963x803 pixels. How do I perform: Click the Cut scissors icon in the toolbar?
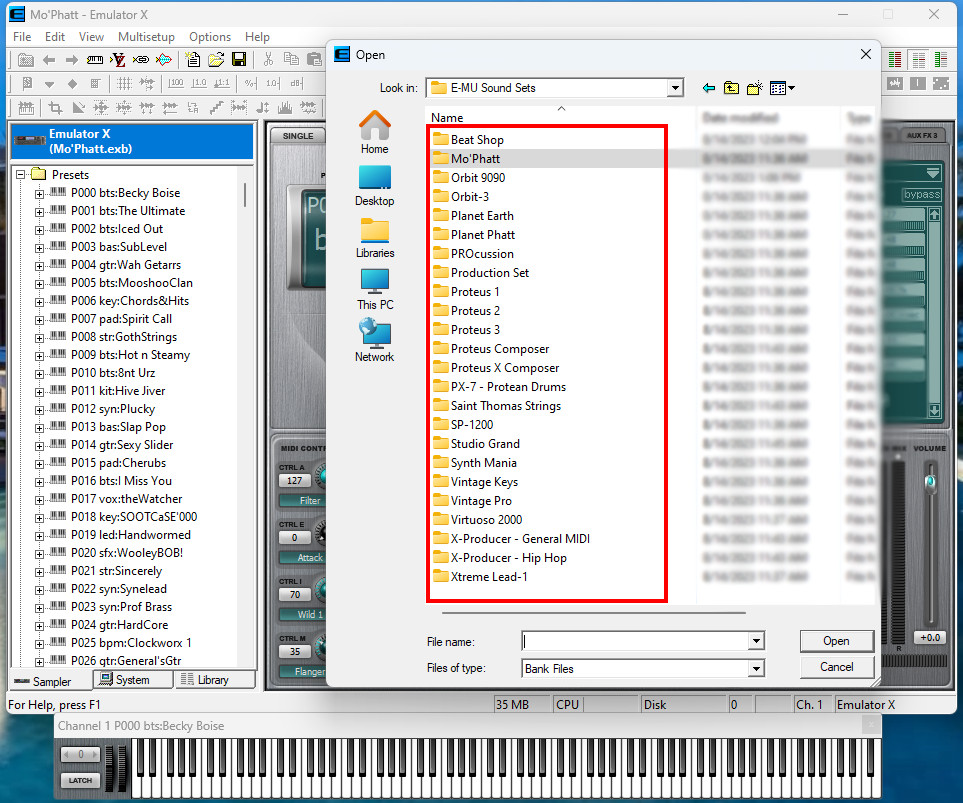point(268,60)
